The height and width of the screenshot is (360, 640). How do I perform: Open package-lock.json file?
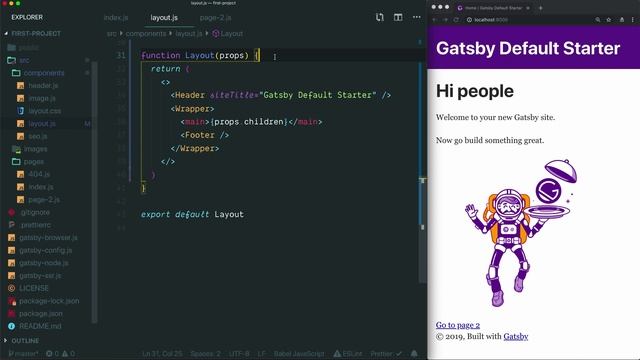click(x=49, y=301)
